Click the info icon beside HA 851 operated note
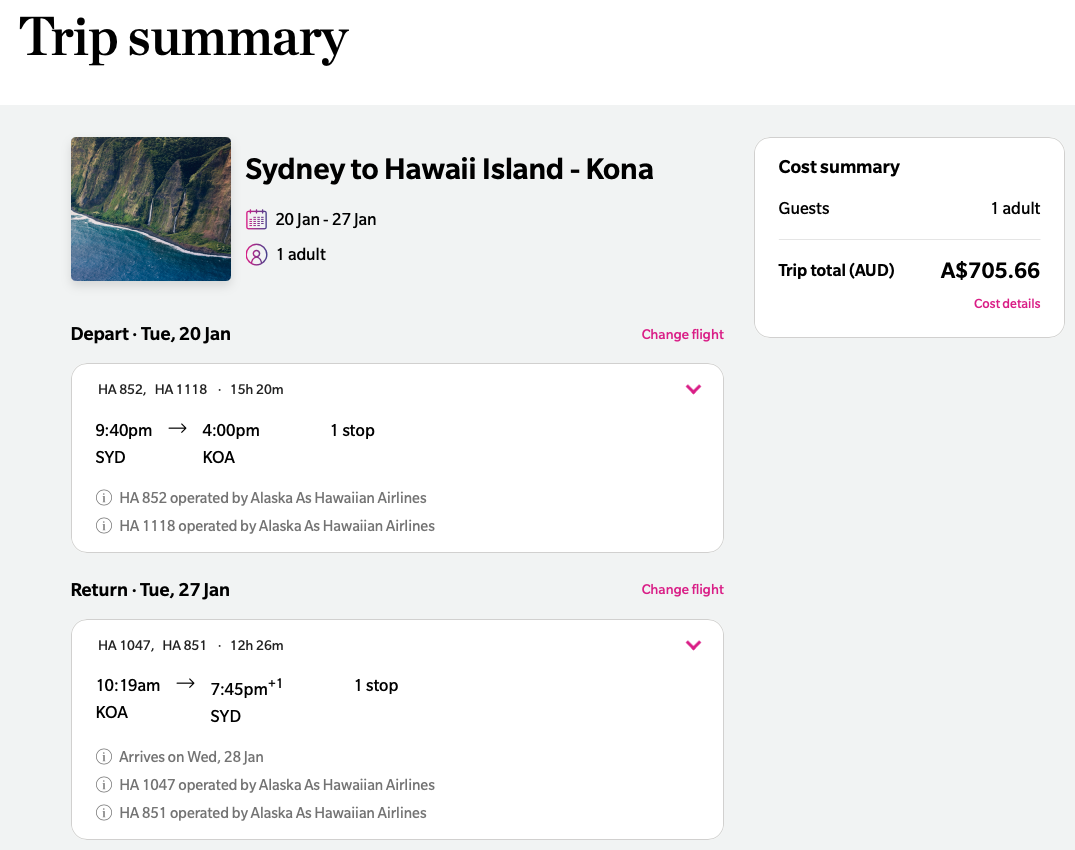Viewport: 1075px width, 850px height. (104, 812)
